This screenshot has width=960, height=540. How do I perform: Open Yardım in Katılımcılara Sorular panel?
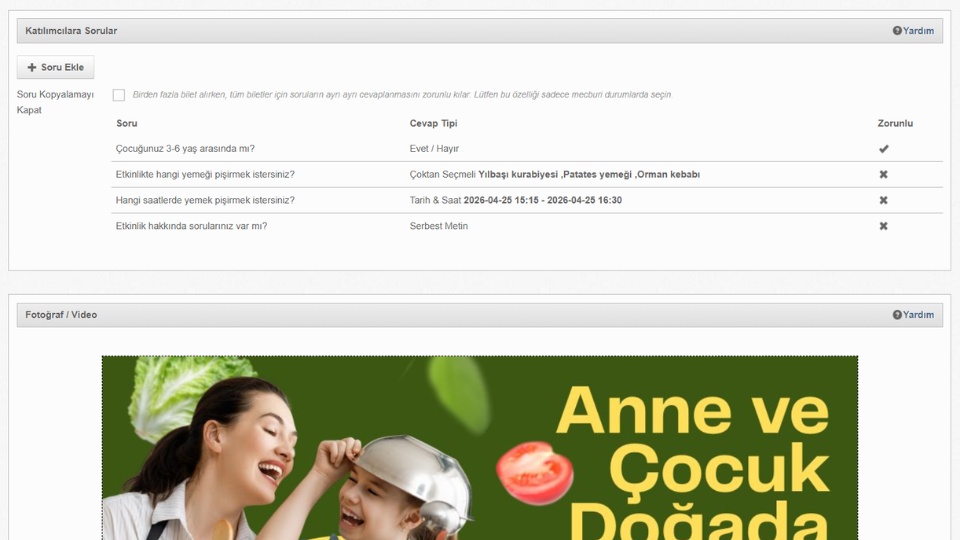coord(918,31)
